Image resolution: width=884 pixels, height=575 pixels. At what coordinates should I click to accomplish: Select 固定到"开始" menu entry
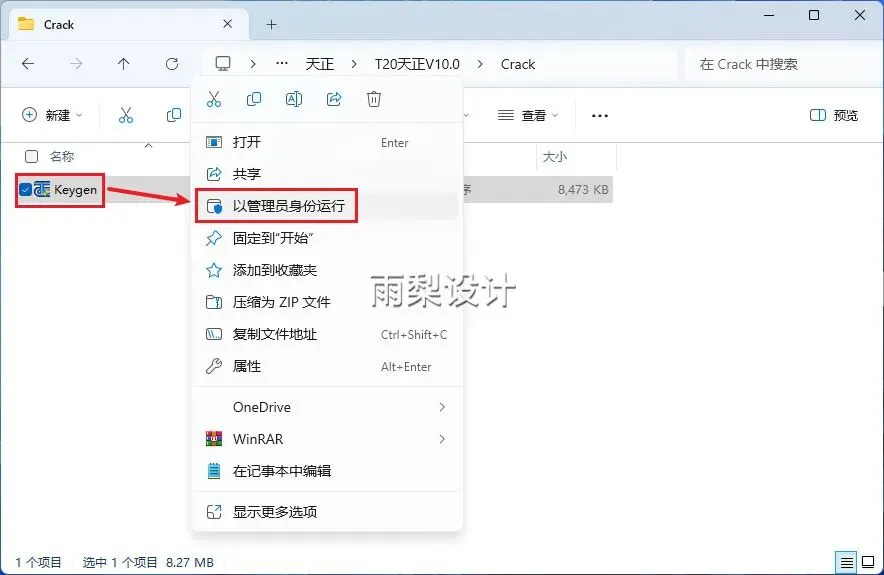click(x=327, y=238)
